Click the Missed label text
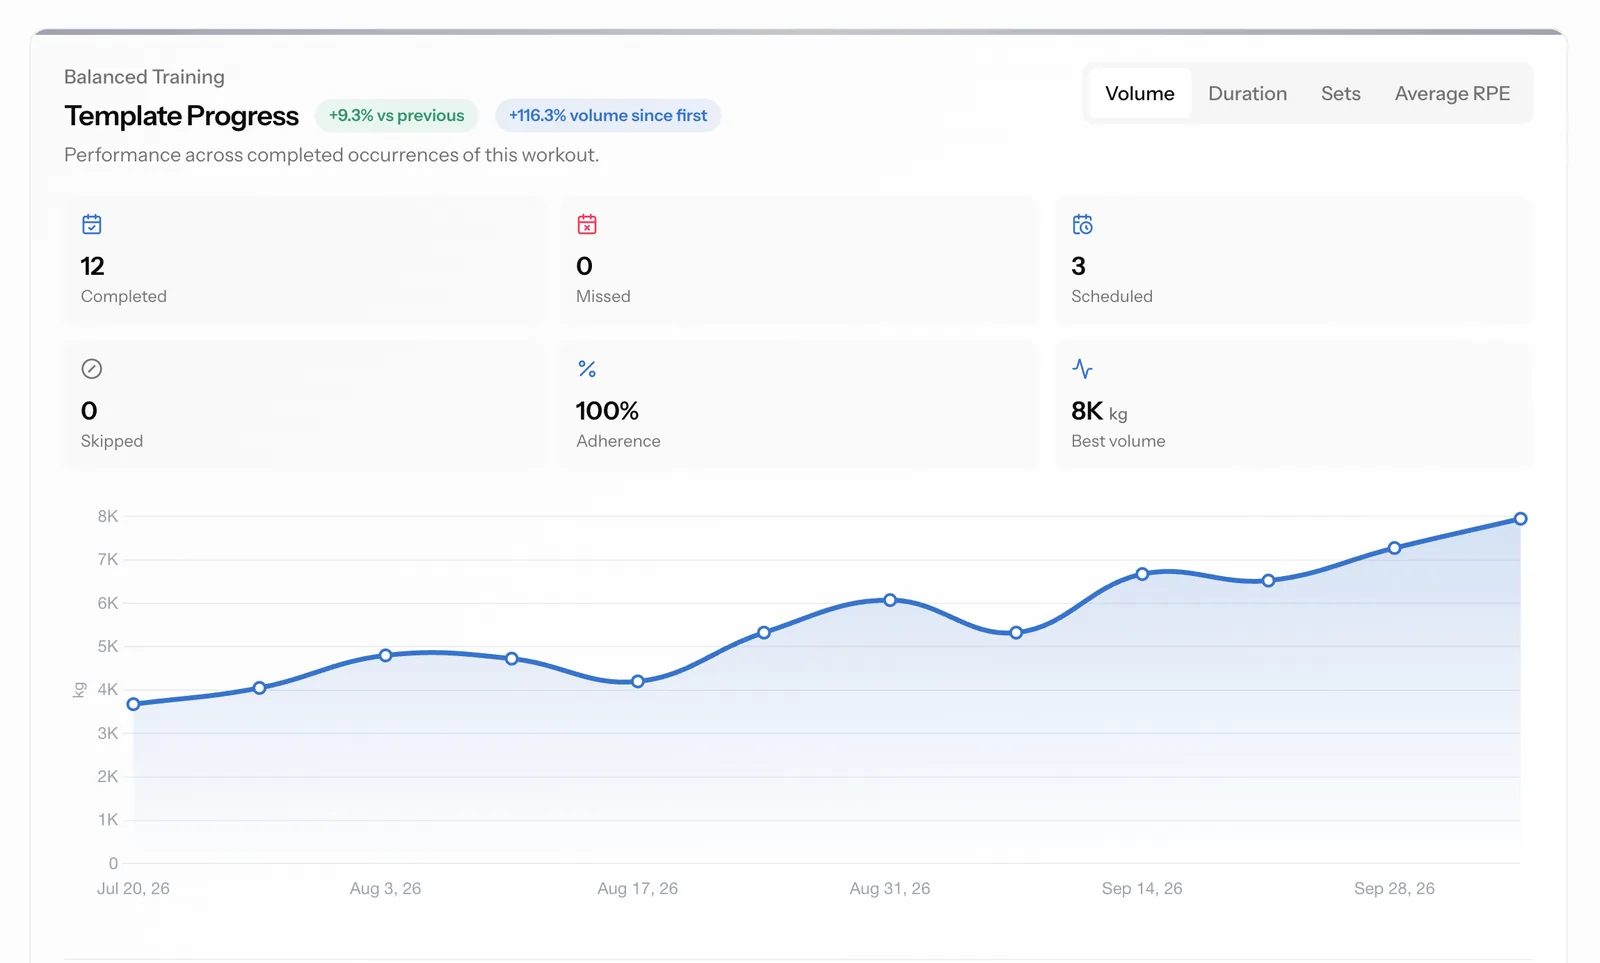The image size is (1600, 963). point(603,296)
